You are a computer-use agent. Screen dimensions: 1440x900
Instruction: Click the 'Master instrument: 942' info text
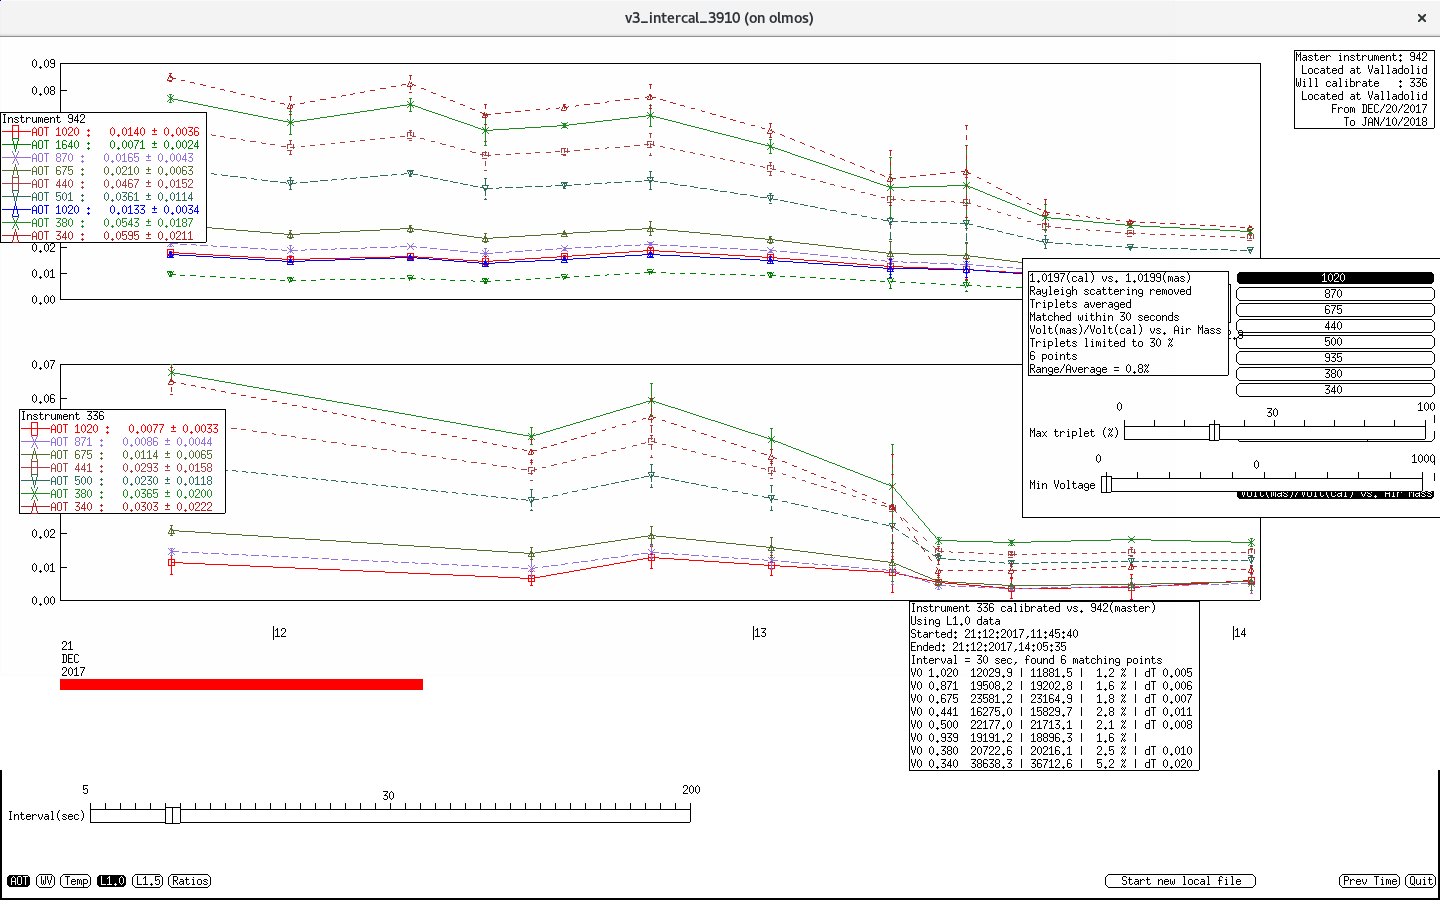point(1362,57)
